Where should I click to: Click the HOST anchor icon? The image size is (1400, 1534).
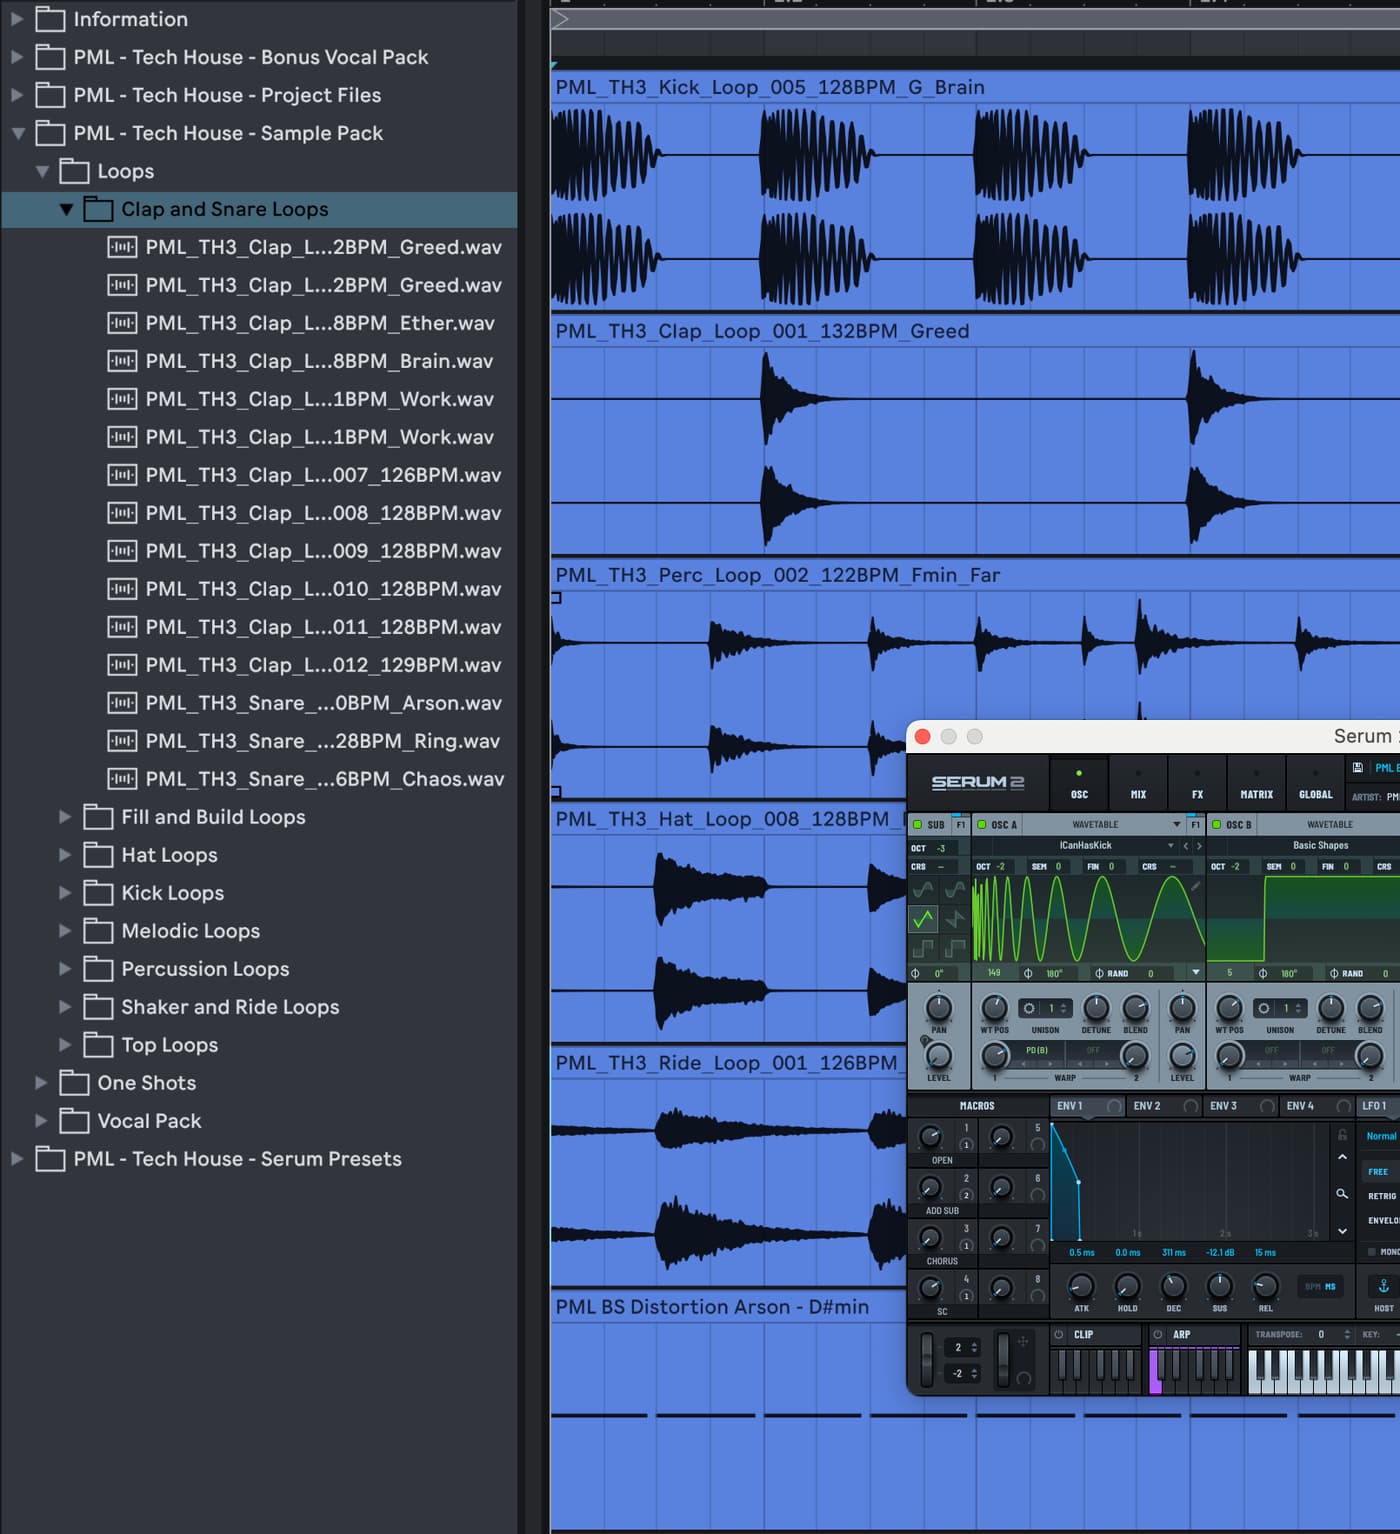pyautogui.click(x=1383, y=1286)
